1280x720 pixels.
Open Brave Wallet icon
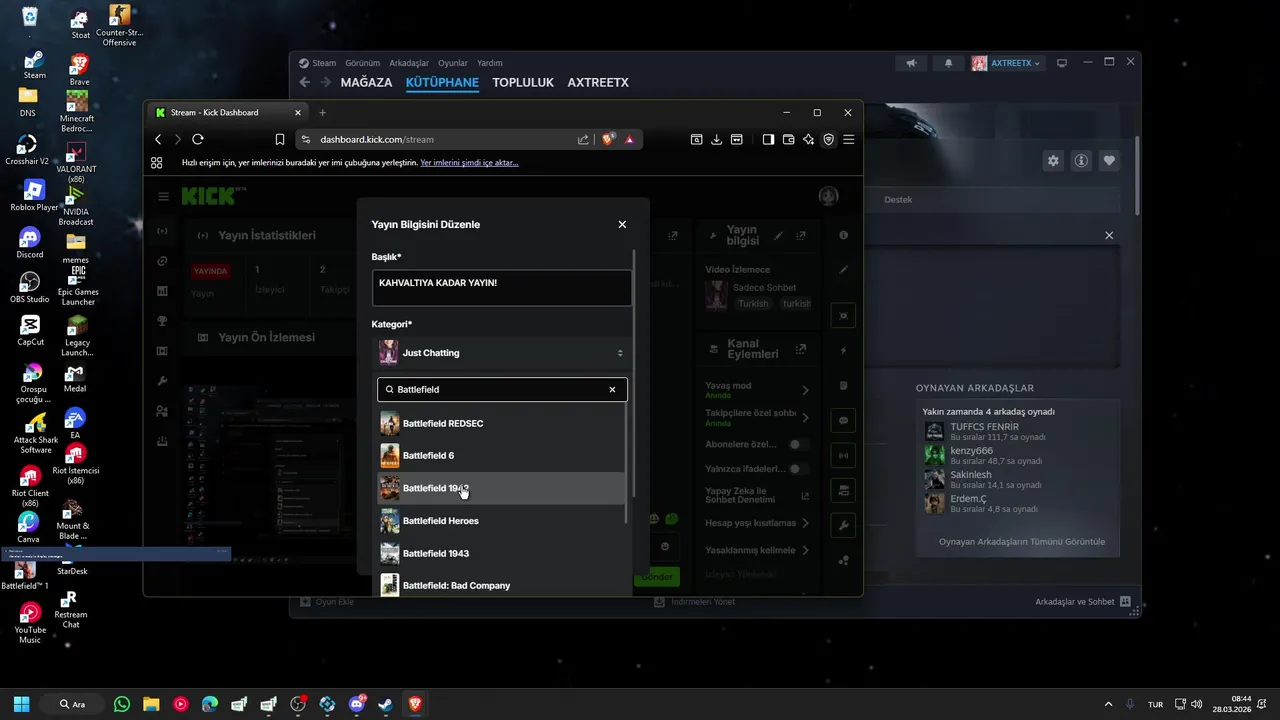[788, 139]
